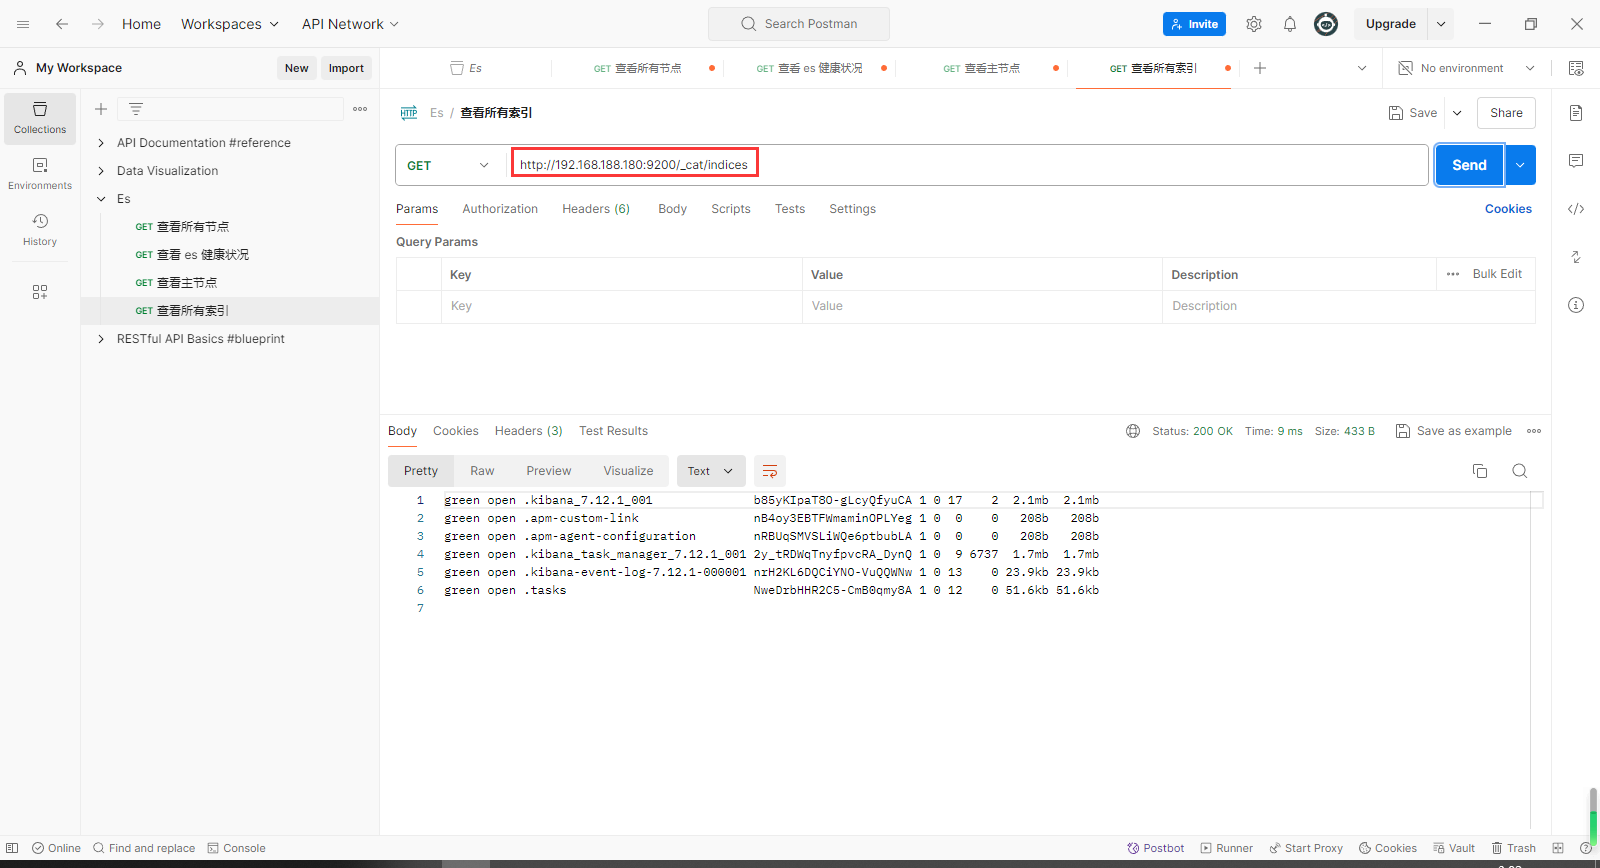Click the Import button

[x=346, y=68]
